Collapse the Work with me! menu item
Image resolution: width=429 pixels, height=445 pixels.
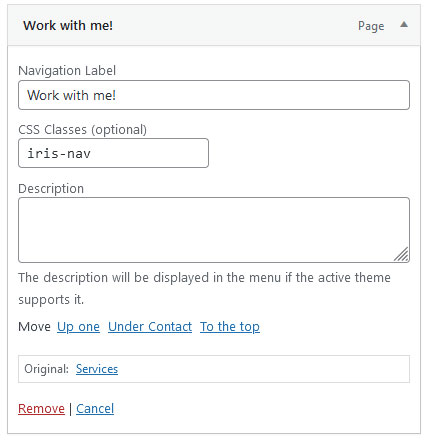pos(404,25)
